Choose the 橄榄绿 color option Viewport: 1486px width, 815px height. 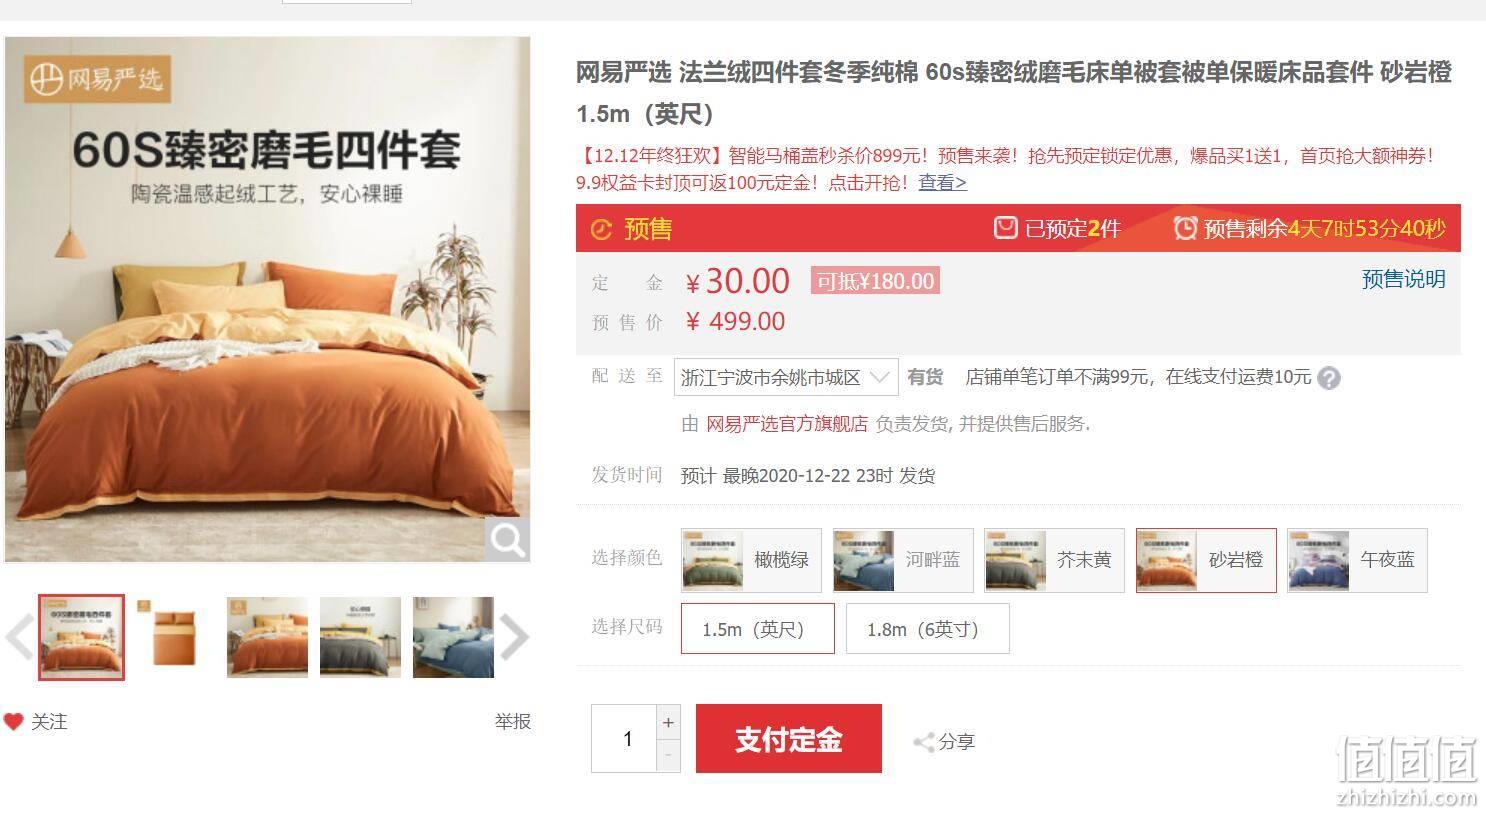(x=751, y=560)
